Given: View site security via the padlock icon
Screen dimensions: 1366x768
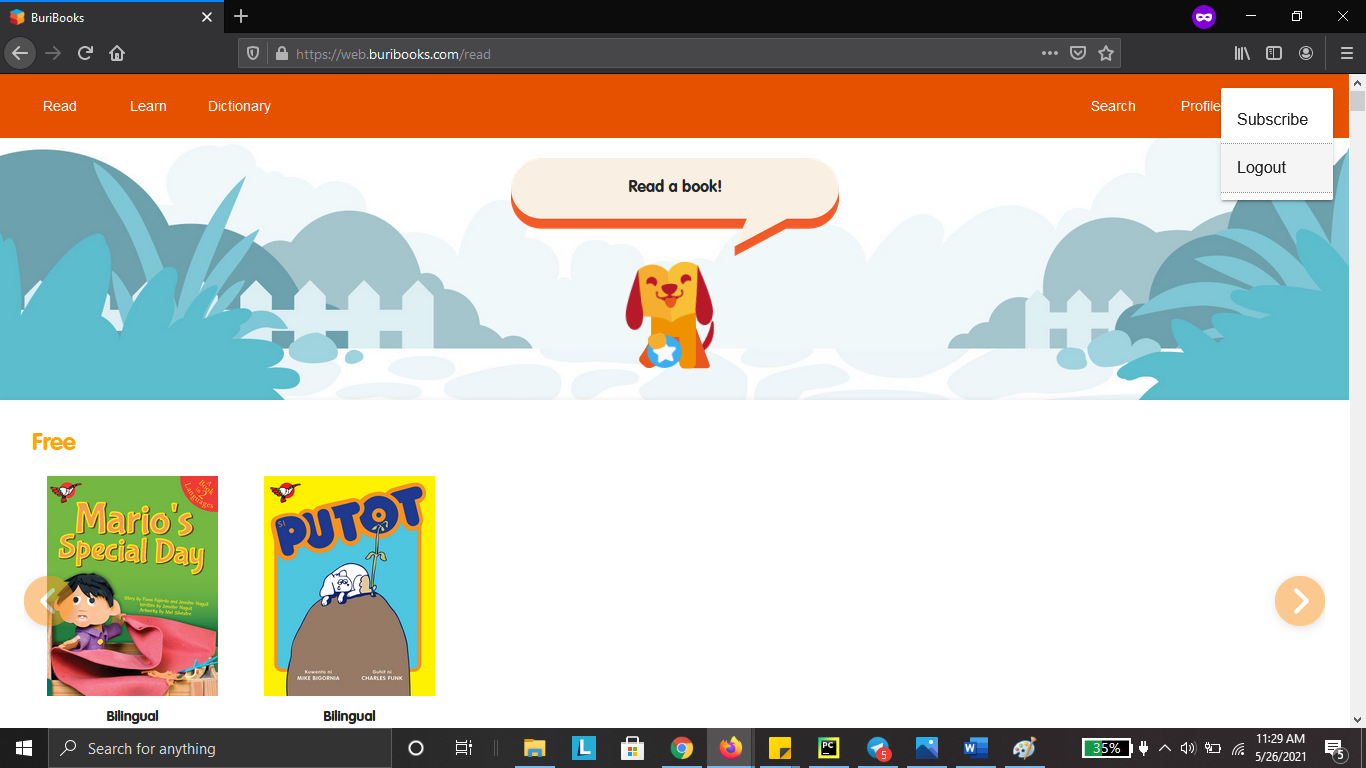Looking at the screenshot, I should [x=281, y=54].
